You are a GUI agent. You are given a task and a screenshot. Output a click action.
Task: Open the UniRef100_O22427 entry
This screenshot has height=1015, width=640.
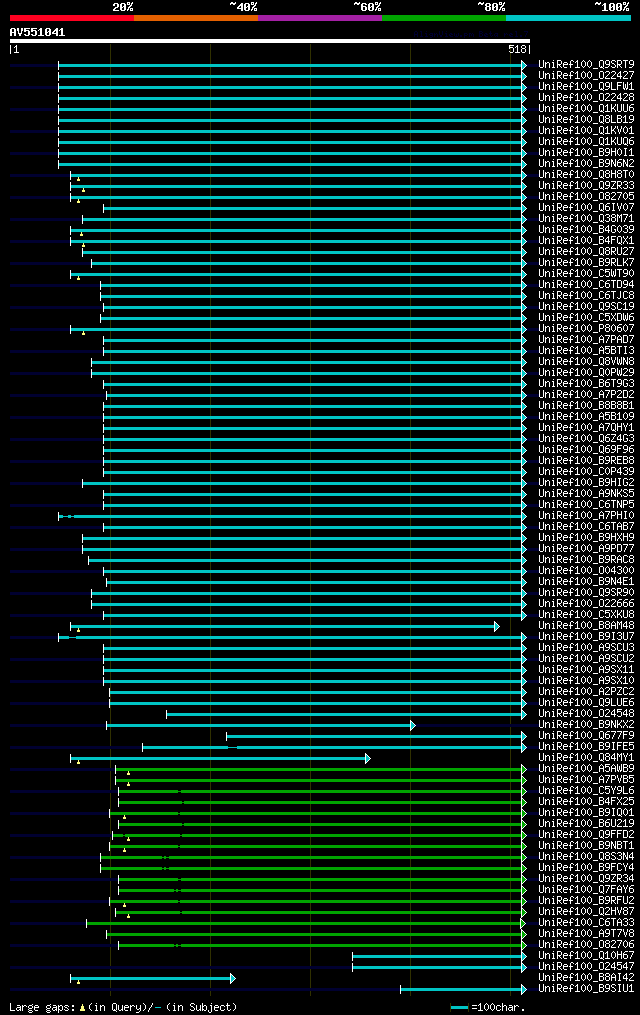pos(586,76)
